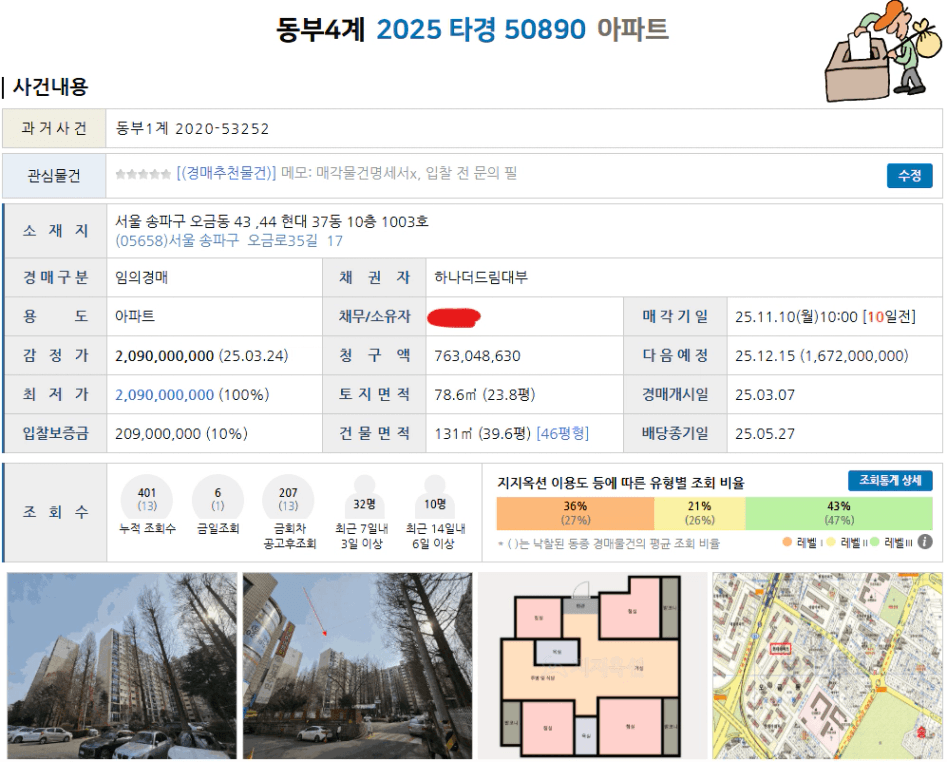Click the bidding cartoon icon at top right
Screen dimensions: 947x762
tap(880, 50)
